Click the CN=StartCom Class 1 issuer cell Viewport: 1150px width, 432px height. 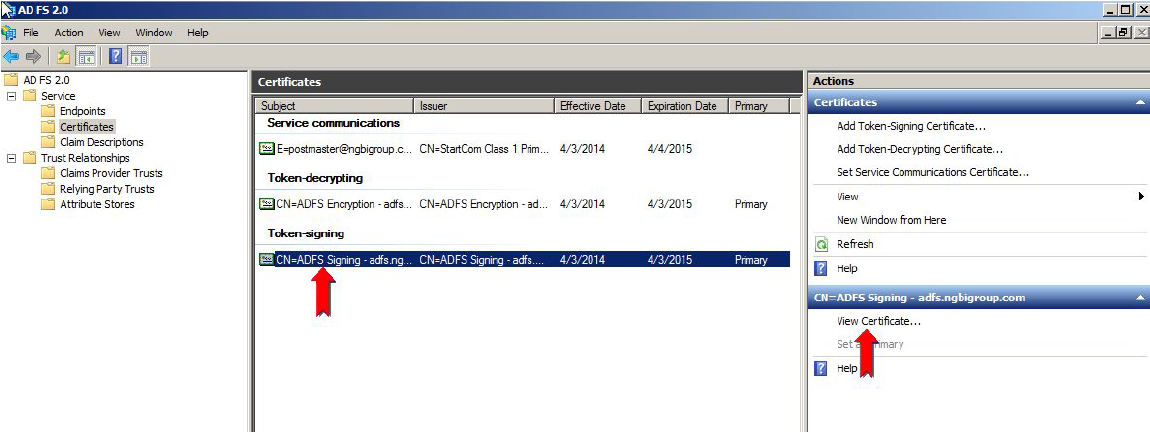click(x=484, y=149)
